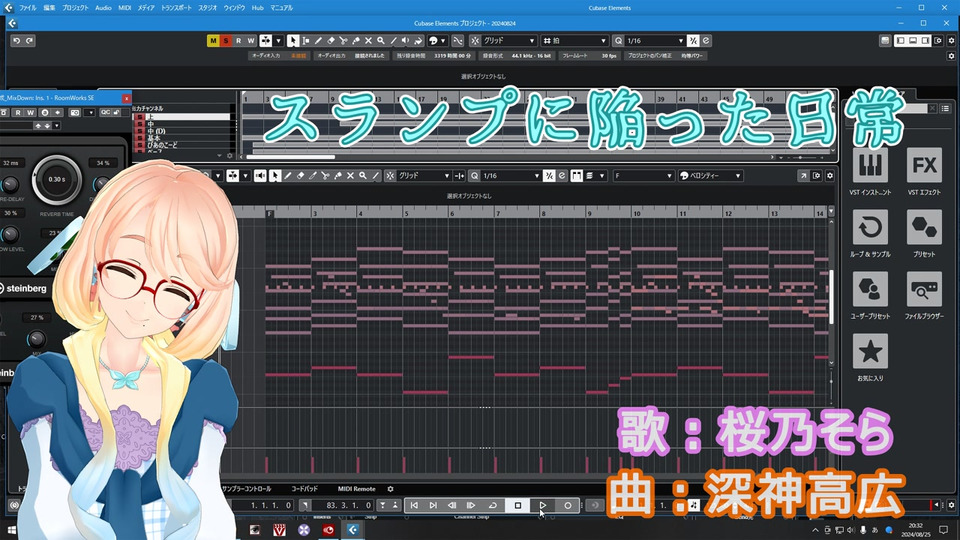Open Favorites star tile
The height and width of the screenshot is (540, 960).
870,351
